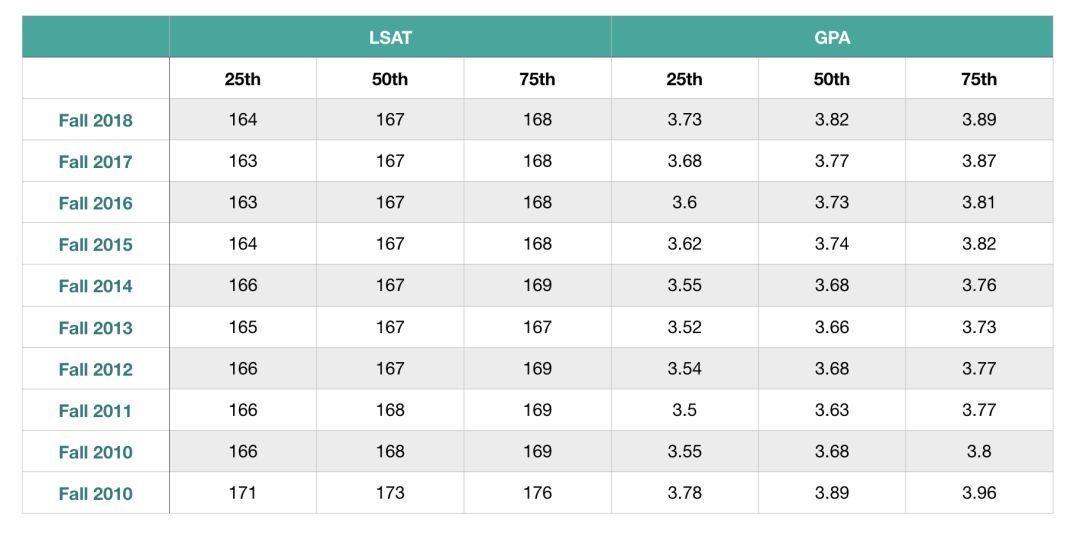Click the cell showing 3.96
This screenshot has height=536, width=1080.
click(978, 493)
